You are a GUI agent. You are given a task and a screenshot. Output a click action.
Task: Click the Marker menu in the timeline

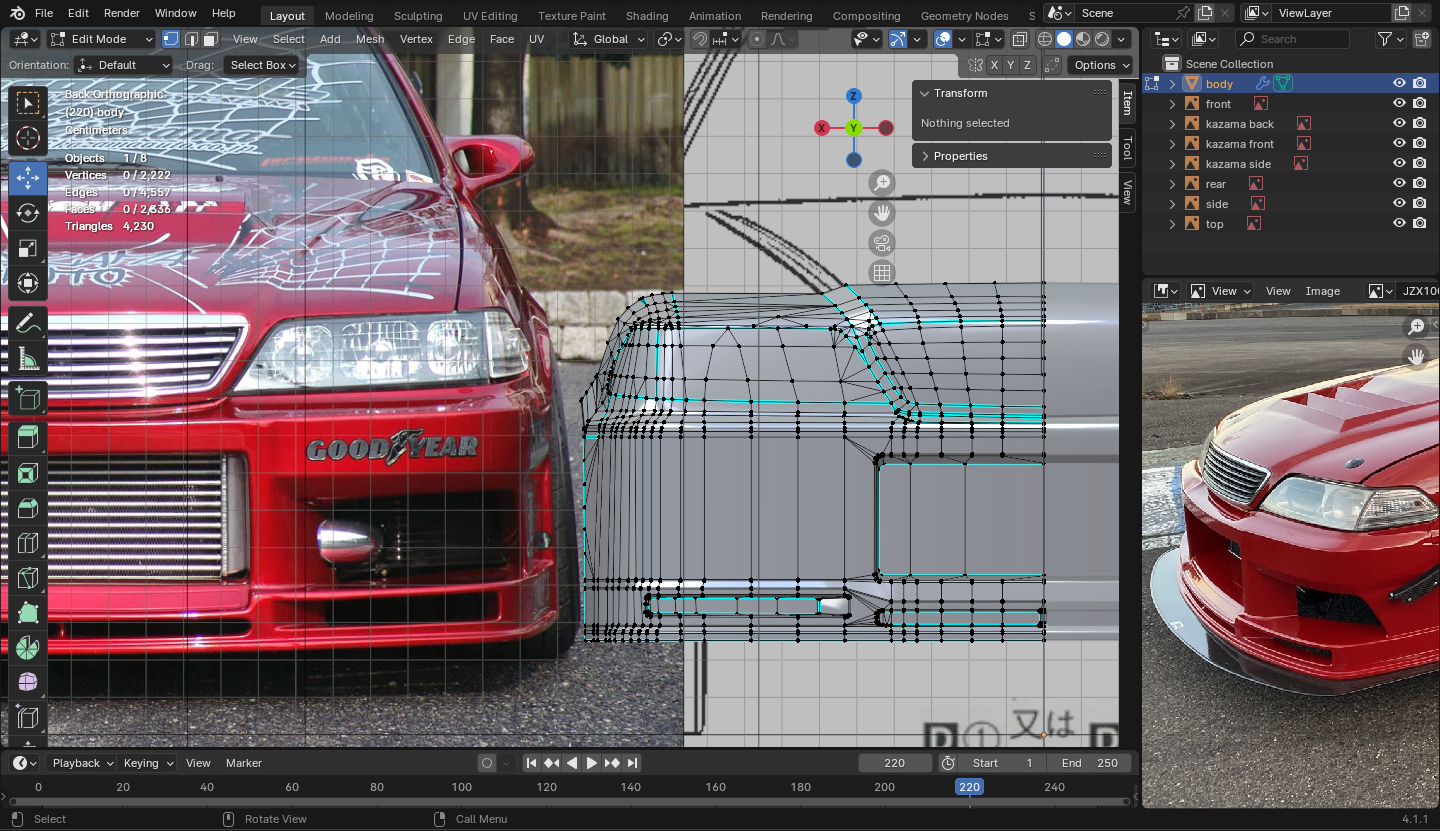[x=244, y=763]
